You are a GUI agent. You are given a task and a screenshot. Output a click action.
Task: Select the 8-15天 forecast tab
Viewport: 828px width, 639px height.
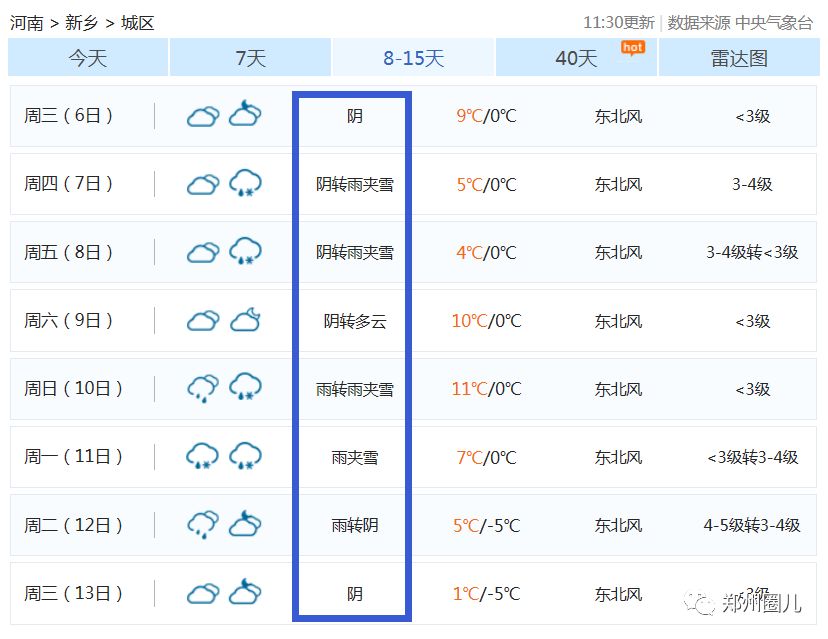pos(413,58)
